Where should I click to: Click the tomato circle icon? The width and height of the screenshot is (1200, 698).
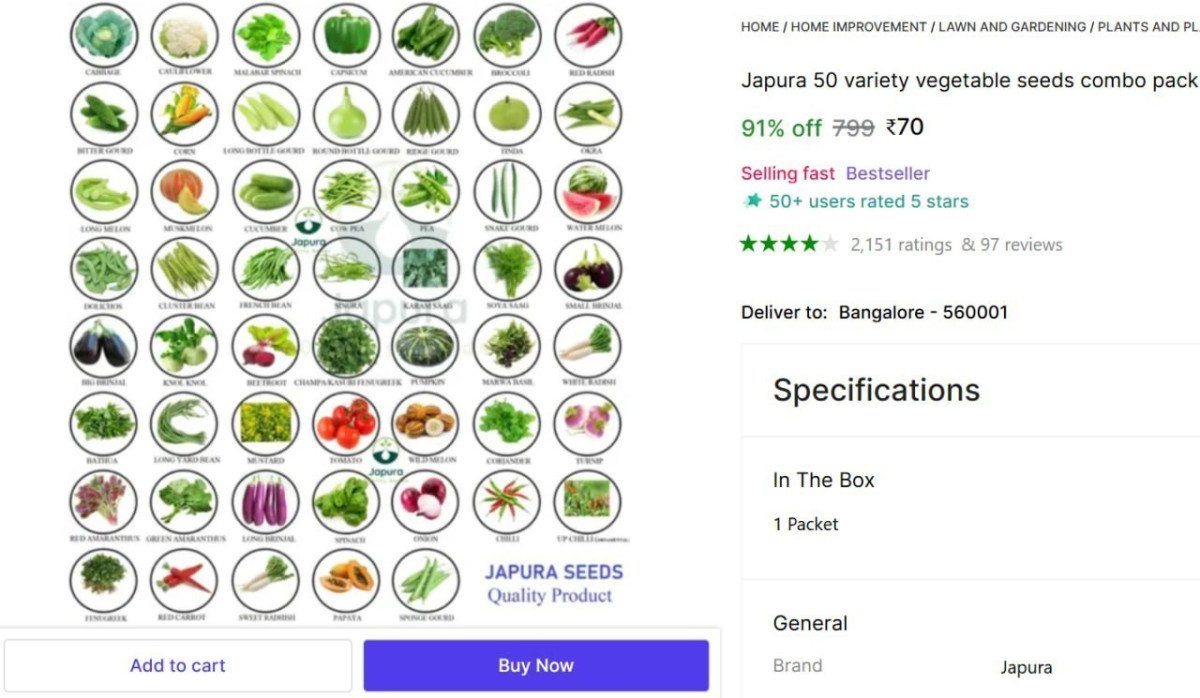coord(345,424)
